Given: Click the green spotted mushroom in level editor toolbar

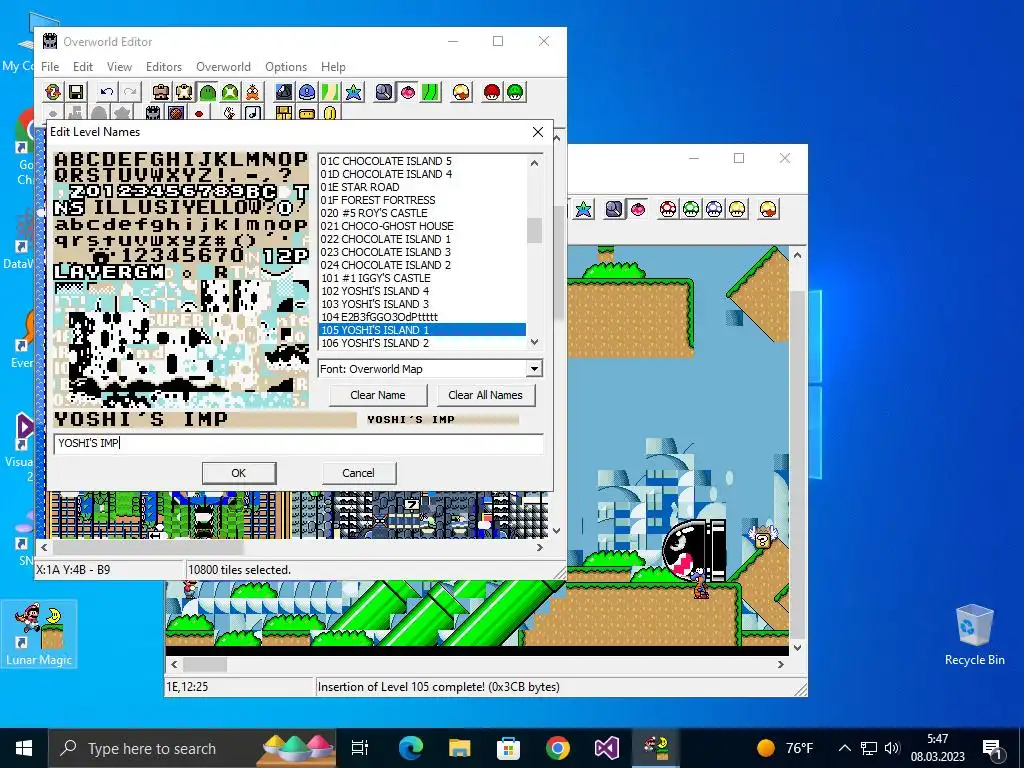Looking at the screenshot, I should point(691,209).
